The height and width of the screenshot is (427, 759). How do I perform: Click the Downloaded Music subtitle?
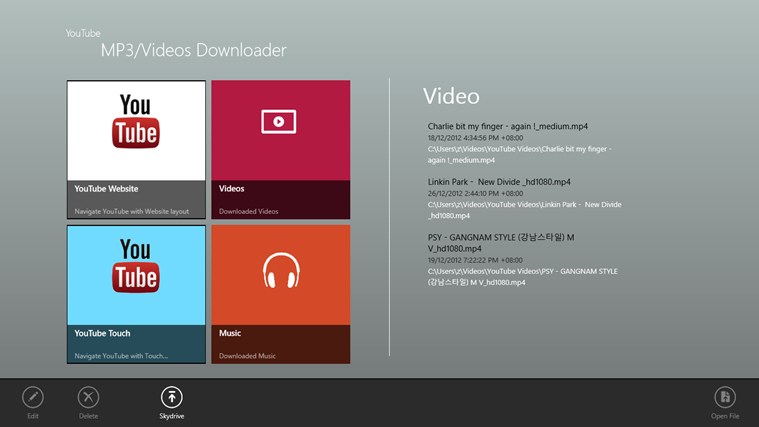(x=248, y=356)
